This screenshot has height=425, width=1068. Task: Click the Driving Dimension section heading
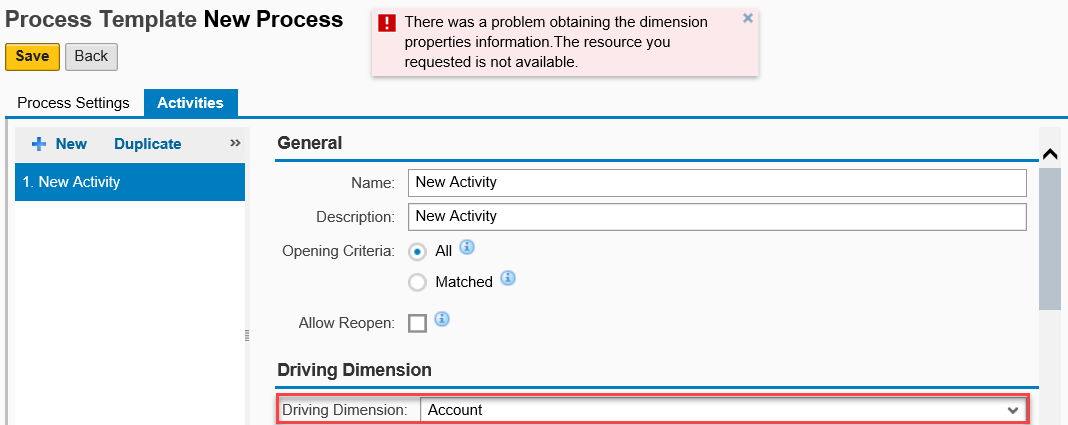pos(354,370)
